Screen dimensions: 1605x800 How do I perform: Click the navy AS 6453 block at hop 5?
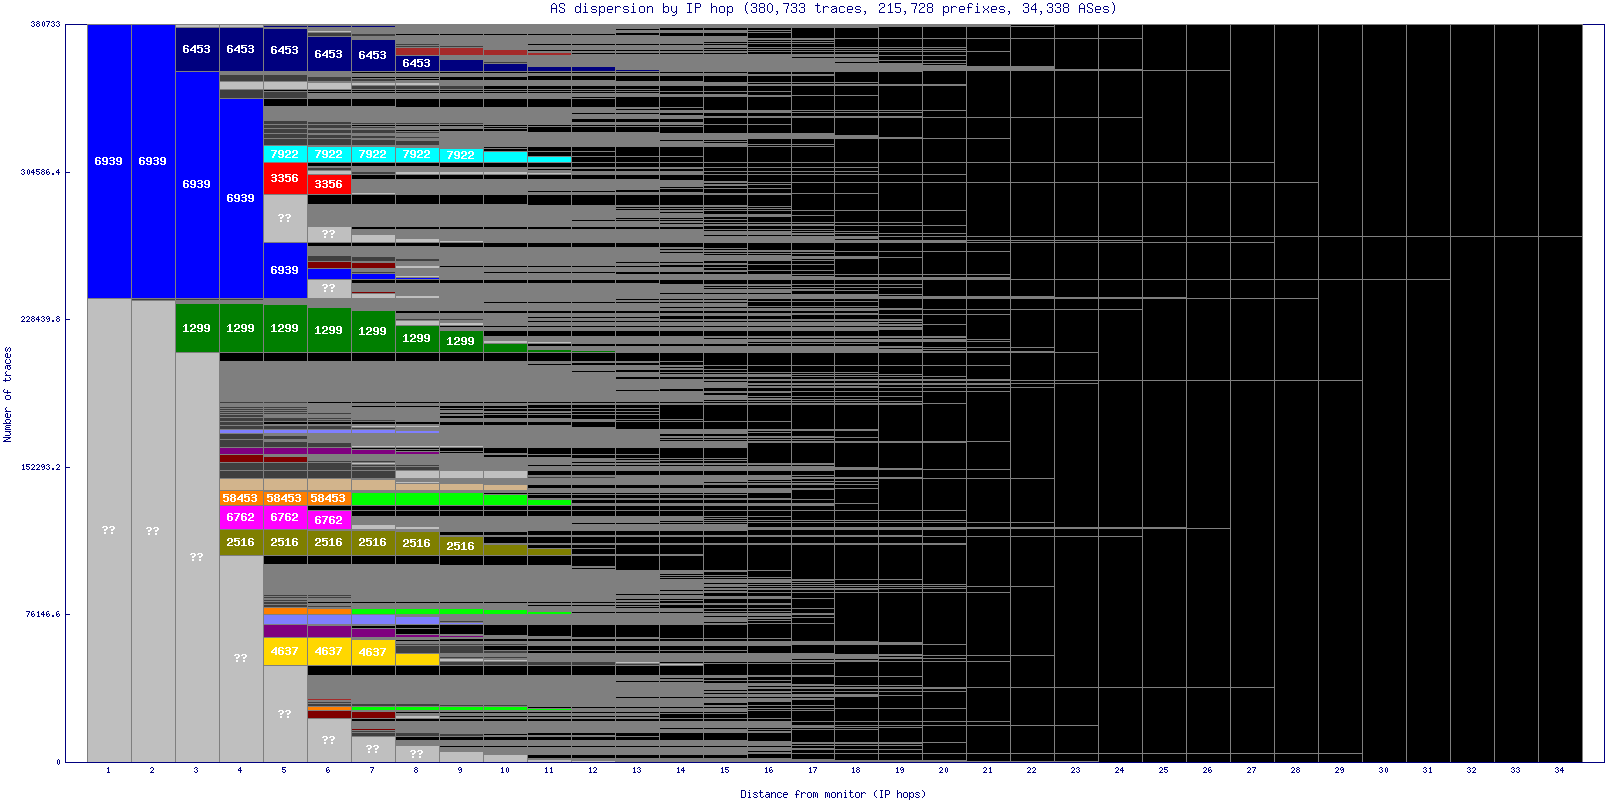(x=285, y=50)
